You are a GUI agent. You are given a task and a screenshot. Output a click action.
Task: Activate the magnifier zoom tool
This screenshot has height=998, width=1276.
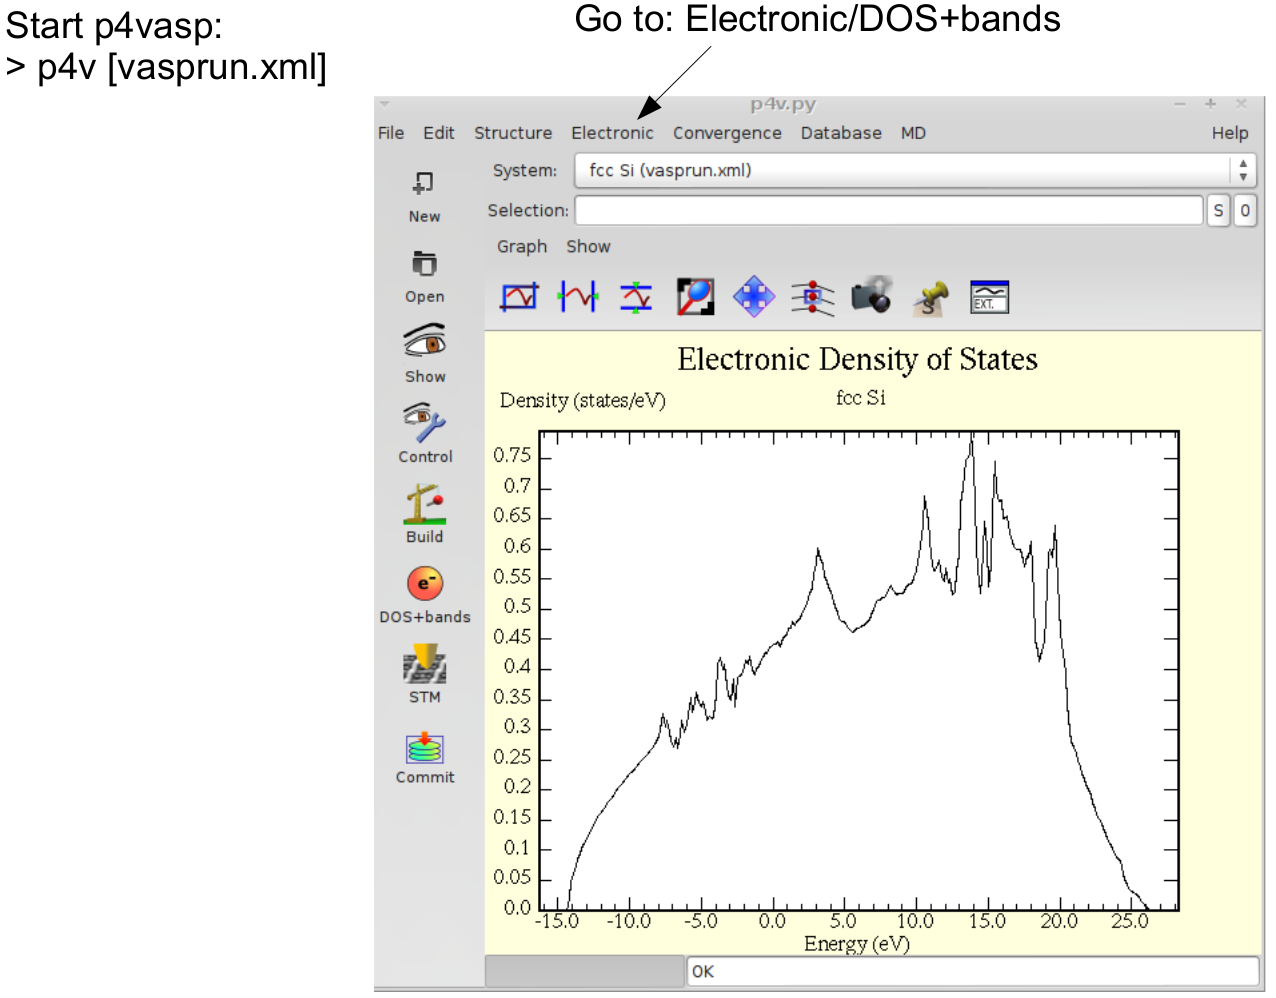[695, 297]
